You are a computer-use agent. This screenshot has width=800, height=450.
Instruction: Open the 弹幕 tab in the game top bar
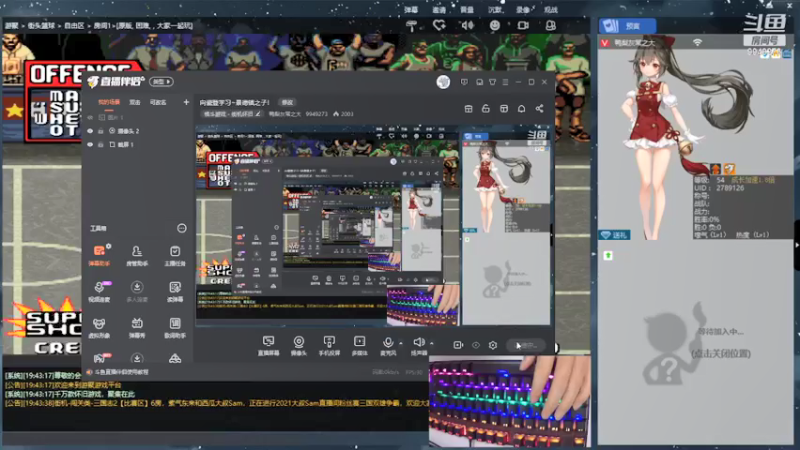coord(411,10)
